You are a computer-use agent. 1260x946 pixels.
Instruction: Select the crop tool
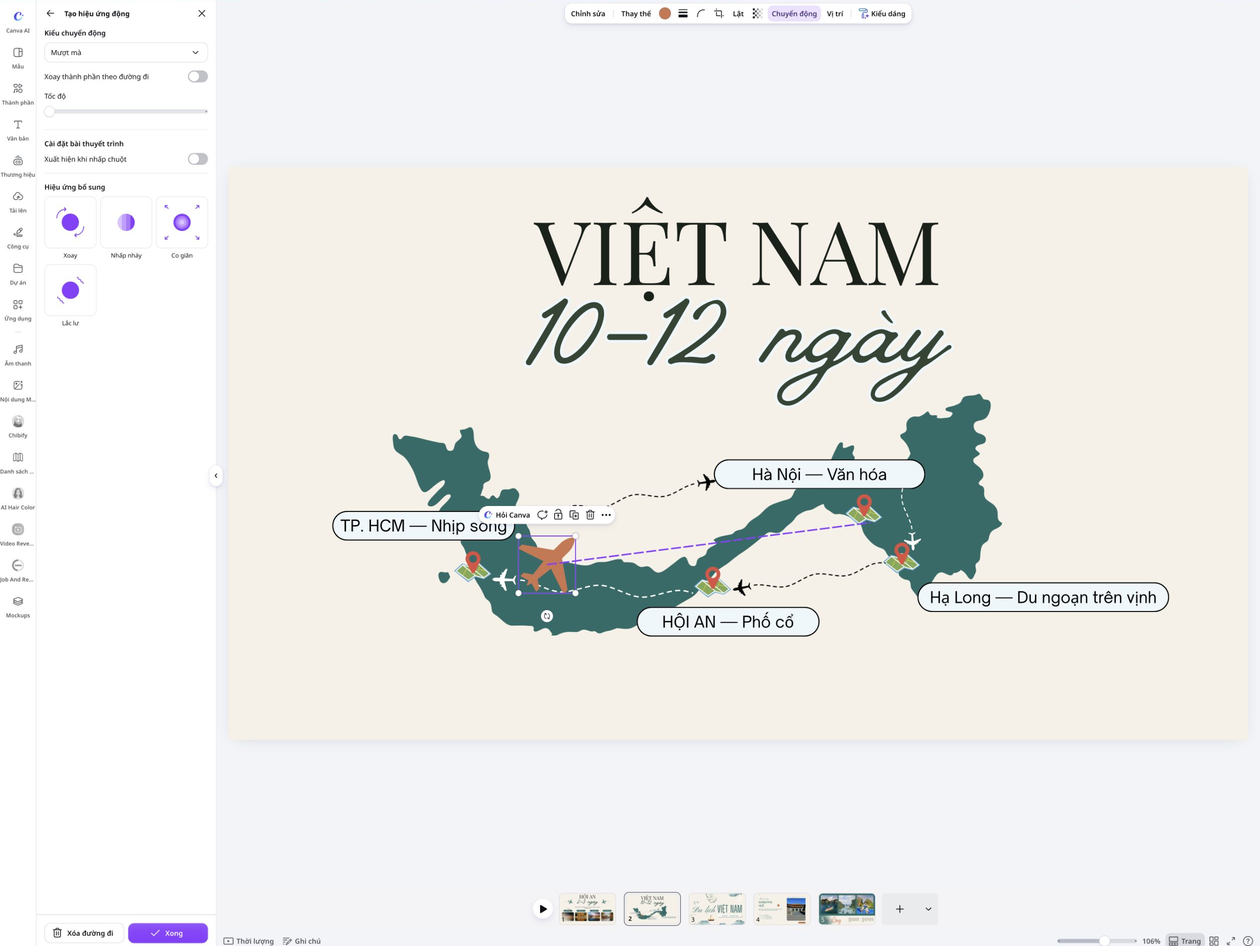point(719,14)
